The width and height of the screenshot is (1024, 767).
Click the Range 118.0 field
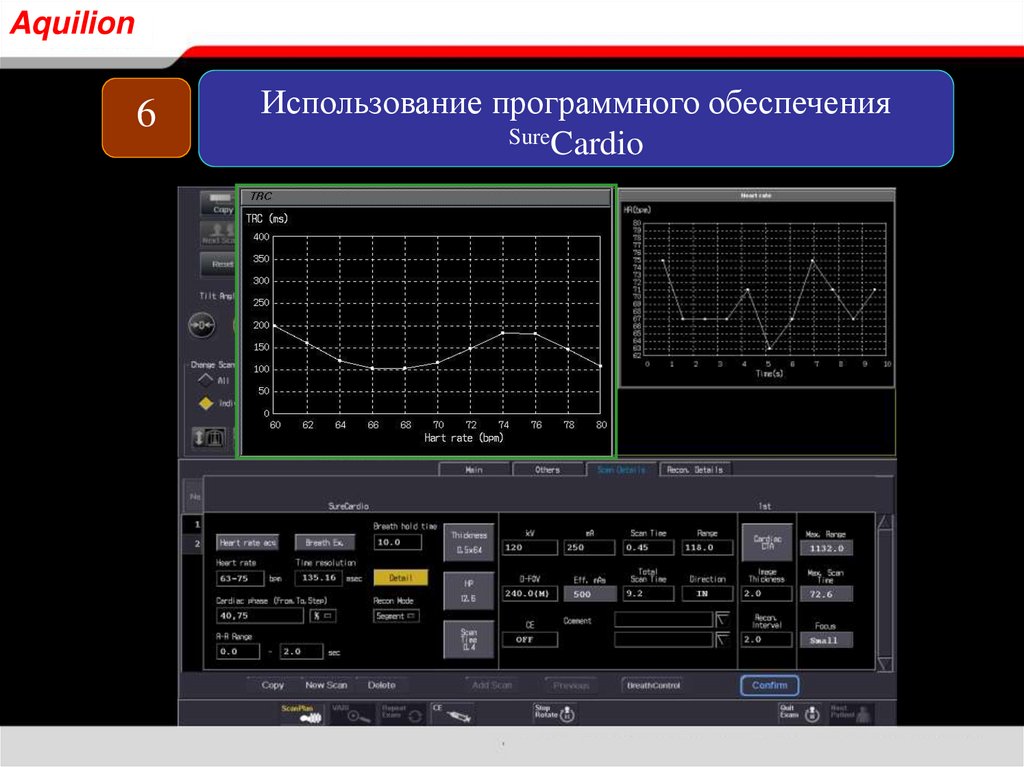[x=707, y=547]
